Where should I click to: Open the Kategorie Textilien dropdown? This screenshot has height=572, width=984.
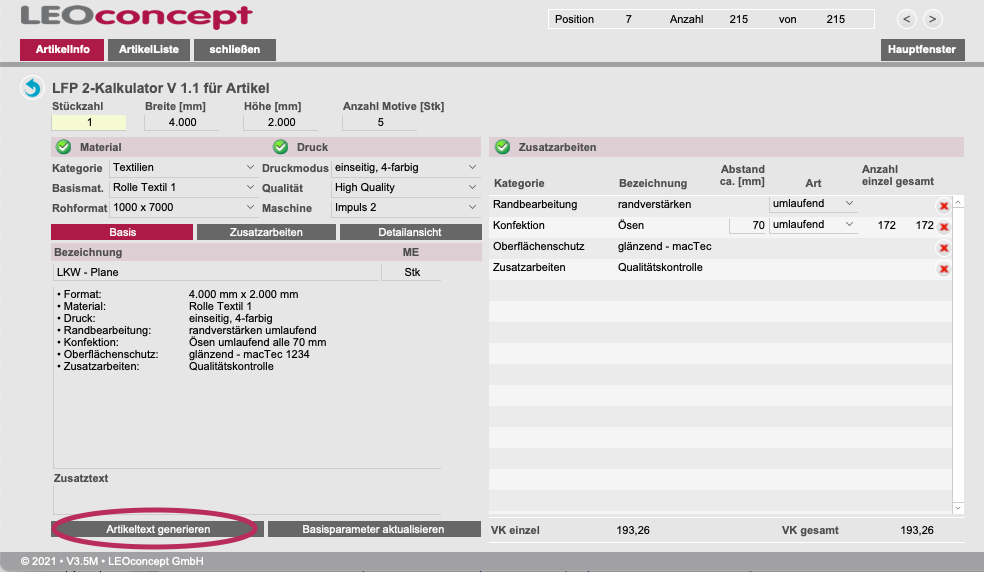[x=183, y=167]
